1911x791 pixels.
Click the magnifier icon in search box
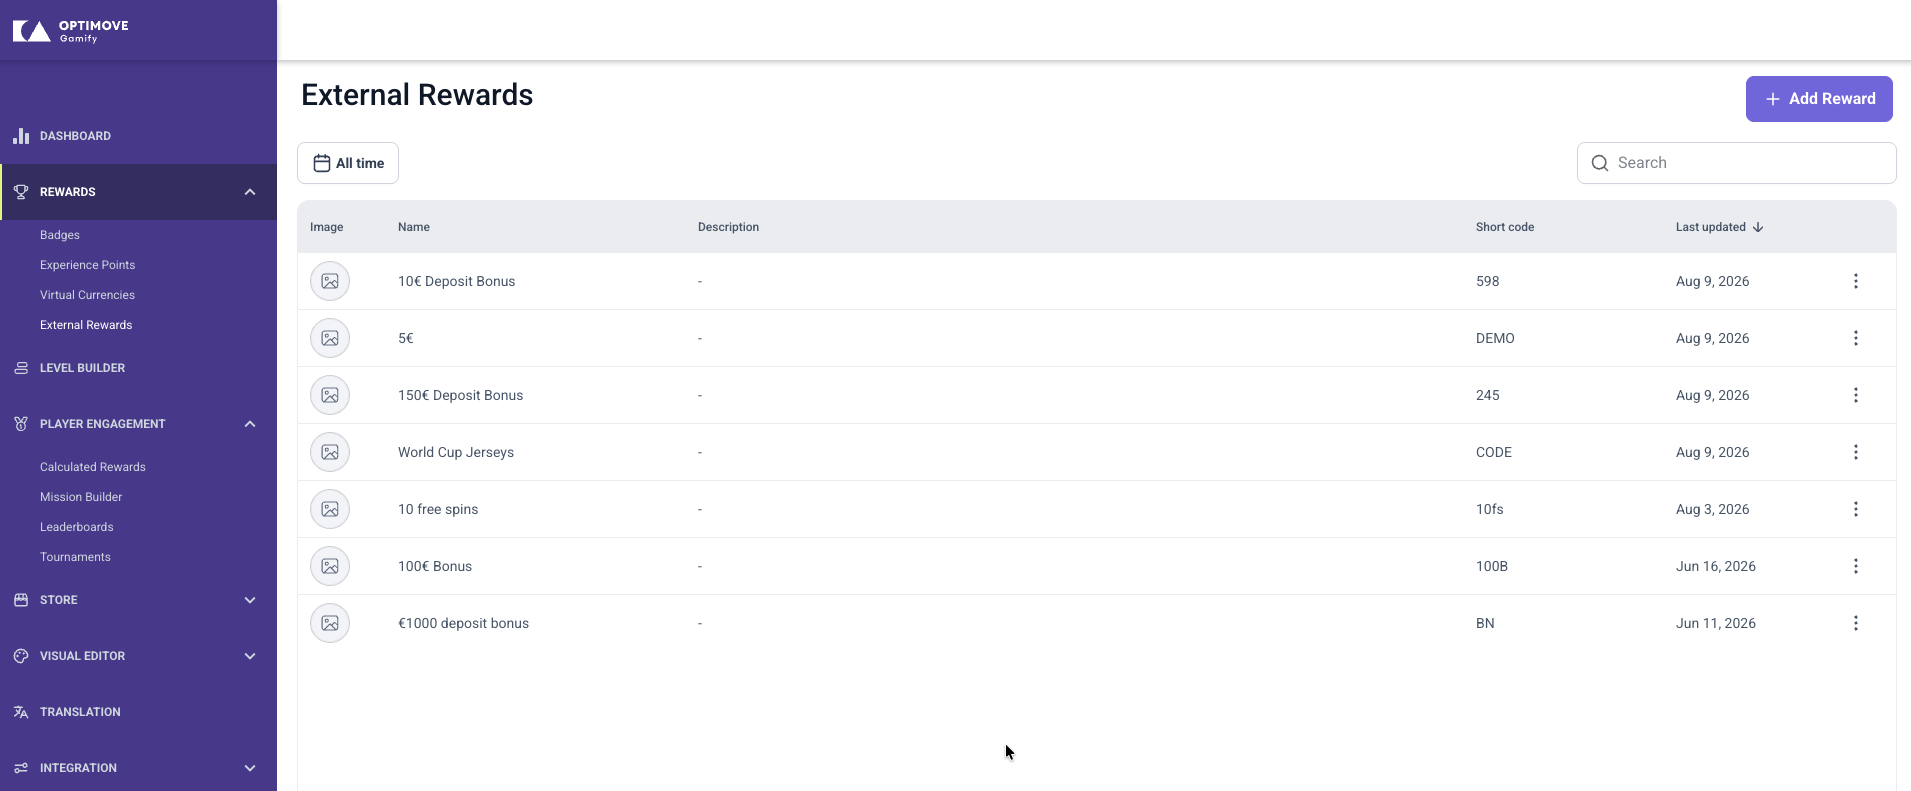click(1600, 163)
